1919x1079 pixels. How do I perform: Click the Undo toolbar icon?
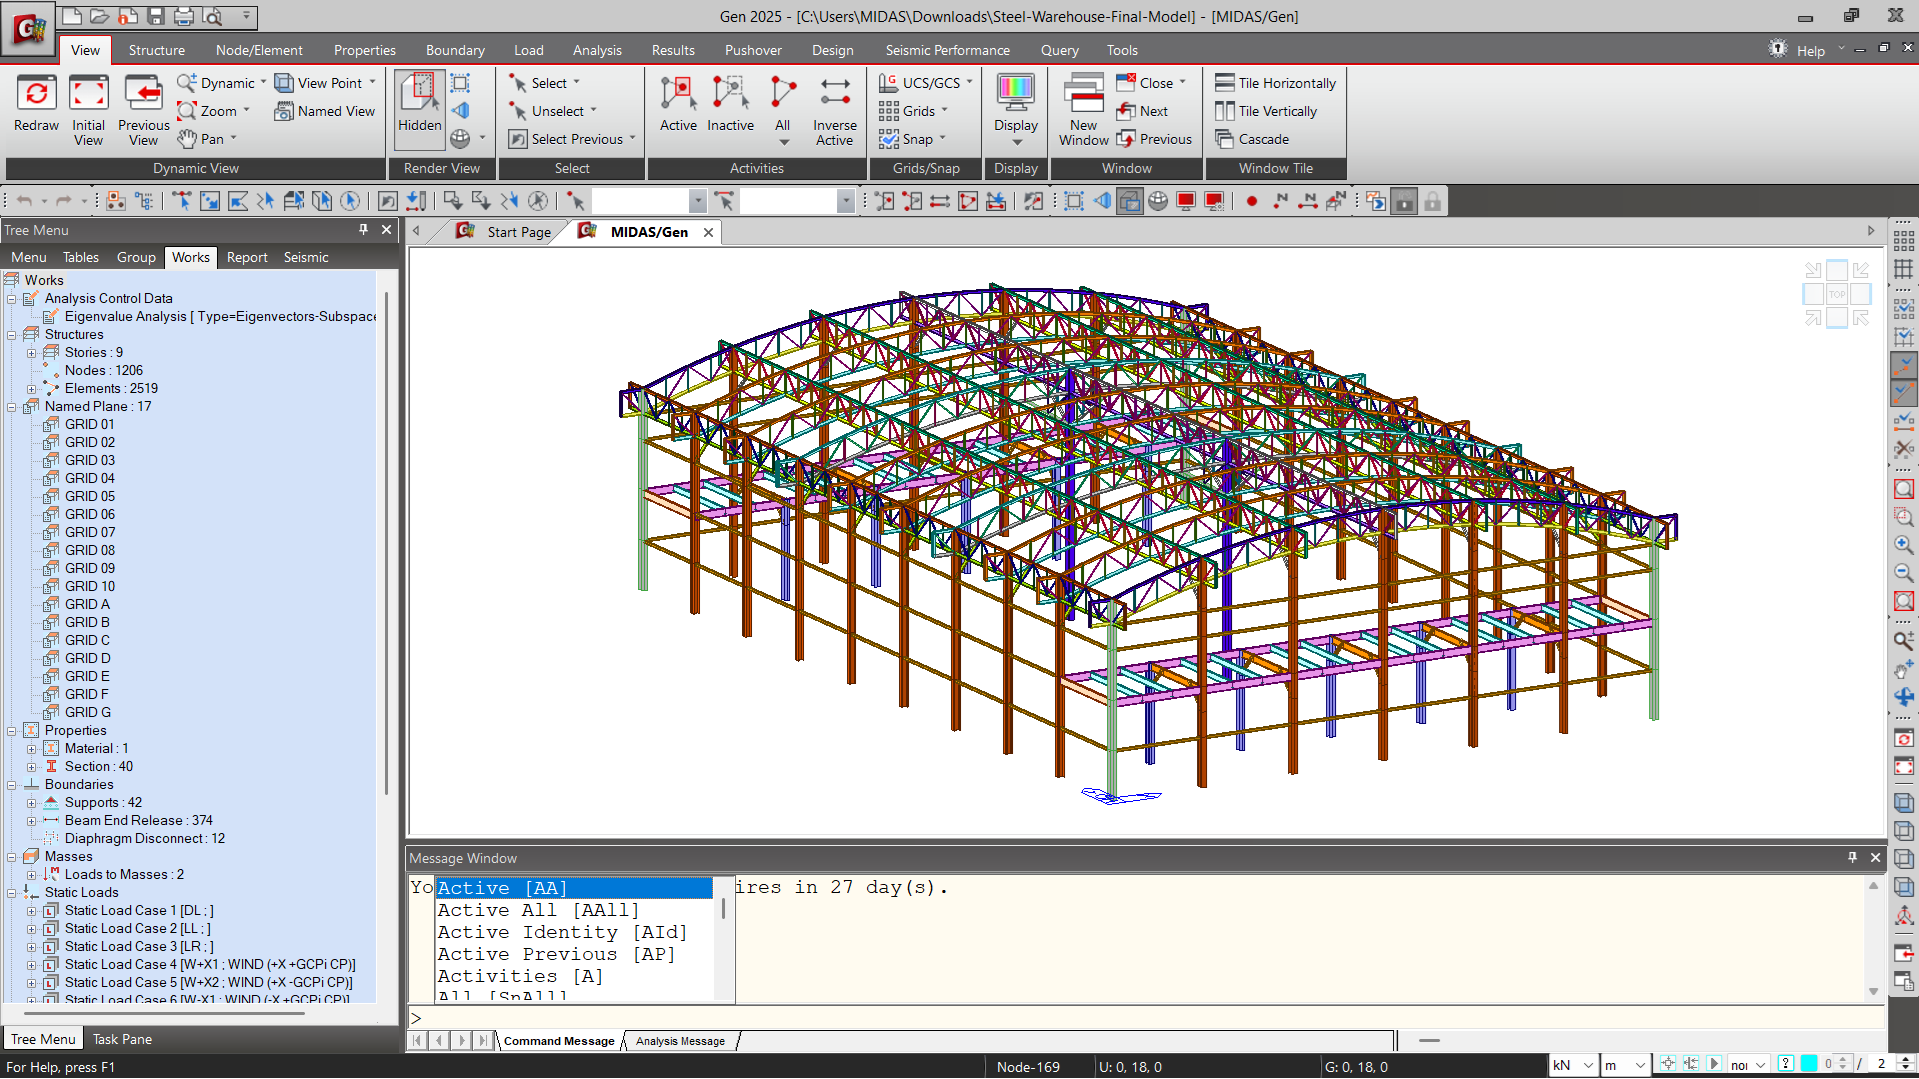[x=24, y=201]
